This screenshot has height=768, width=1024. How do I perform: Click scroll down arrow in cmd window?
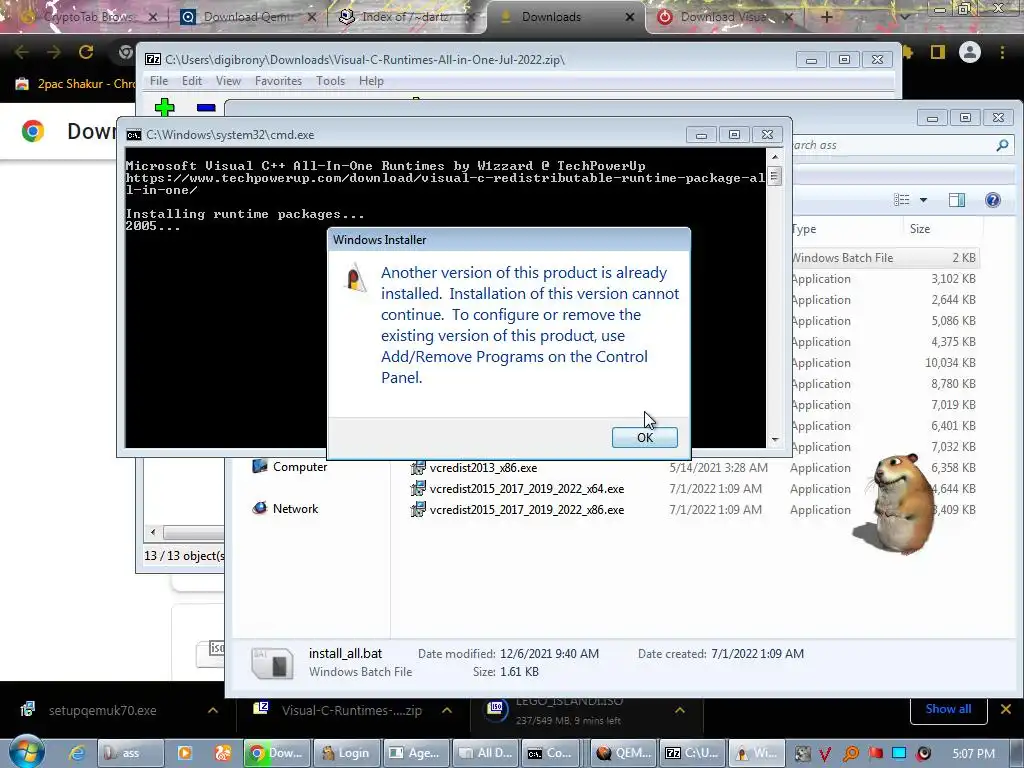[x=775, y=440]
